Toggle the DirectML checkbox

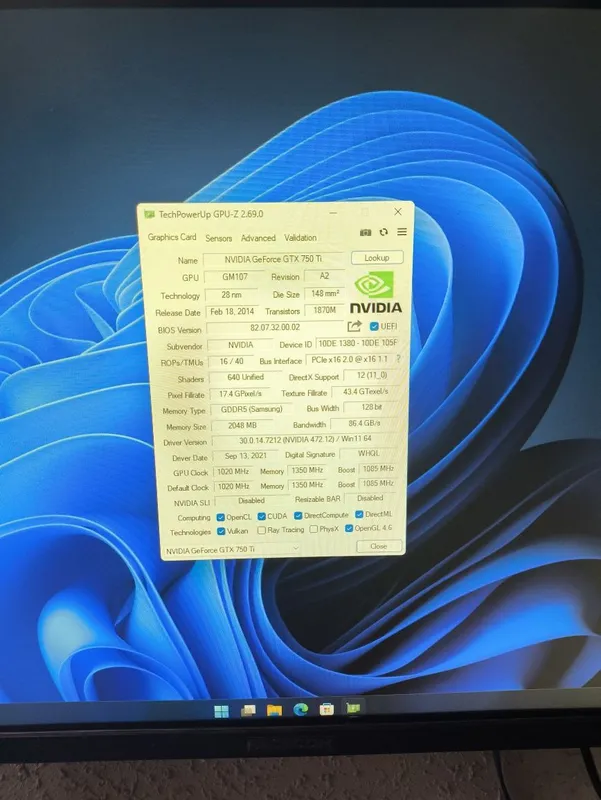(x=359, y=514)
